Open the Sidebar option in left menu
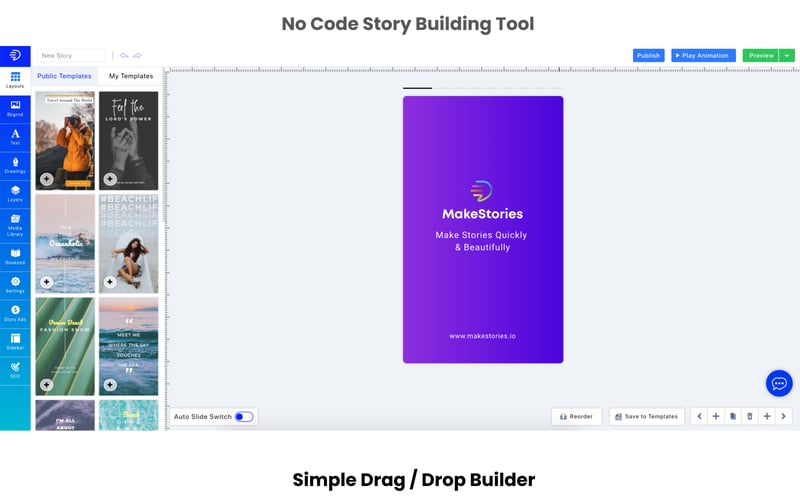 (x=15, y=342)
